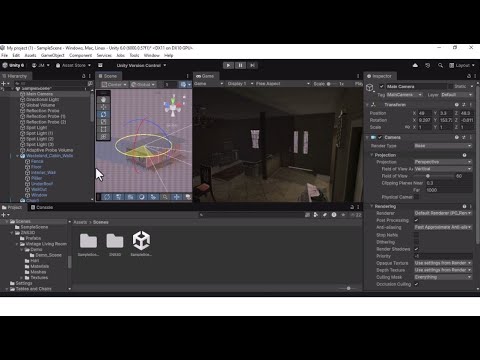Enable Dithering checkbox

click(416, 242)
